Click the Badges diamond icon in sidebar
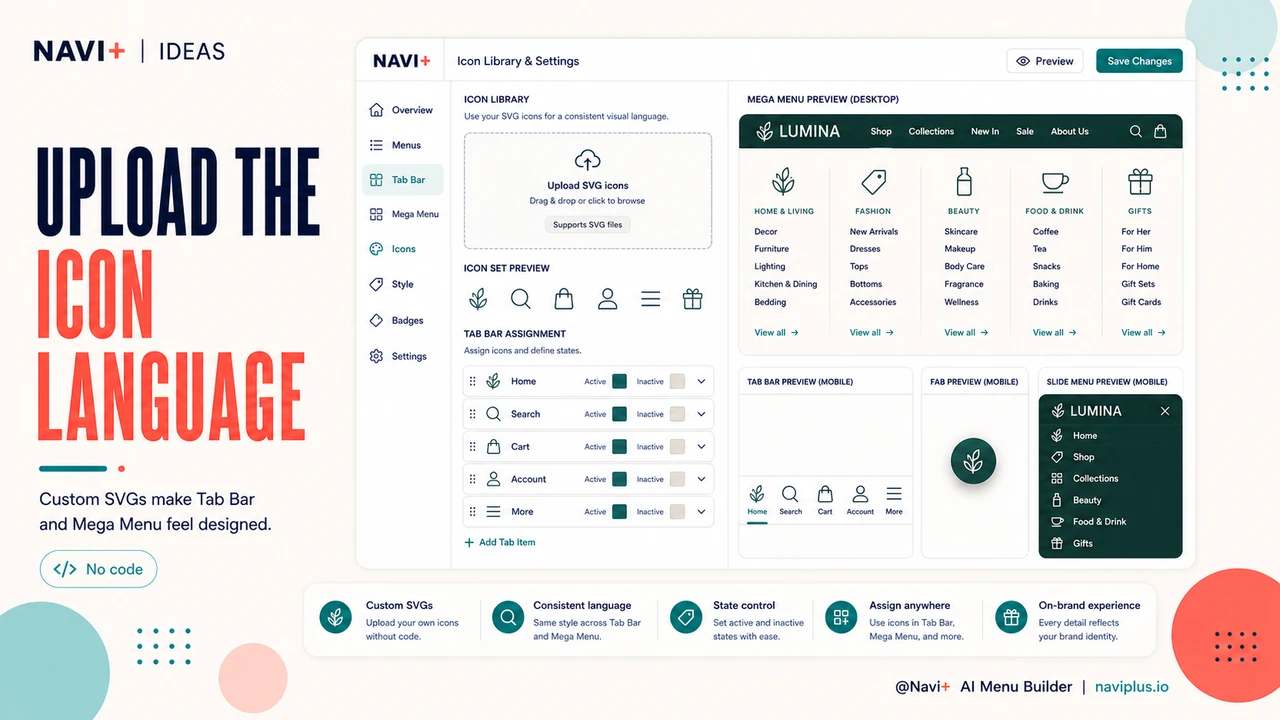 pyautogui.click(x=376, y=320)
